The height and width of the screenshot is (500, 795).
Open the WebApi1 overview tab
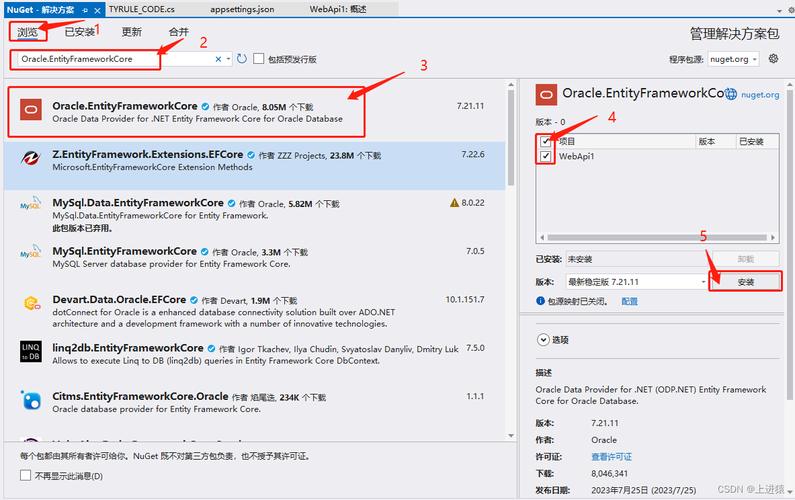click(338, 9)
